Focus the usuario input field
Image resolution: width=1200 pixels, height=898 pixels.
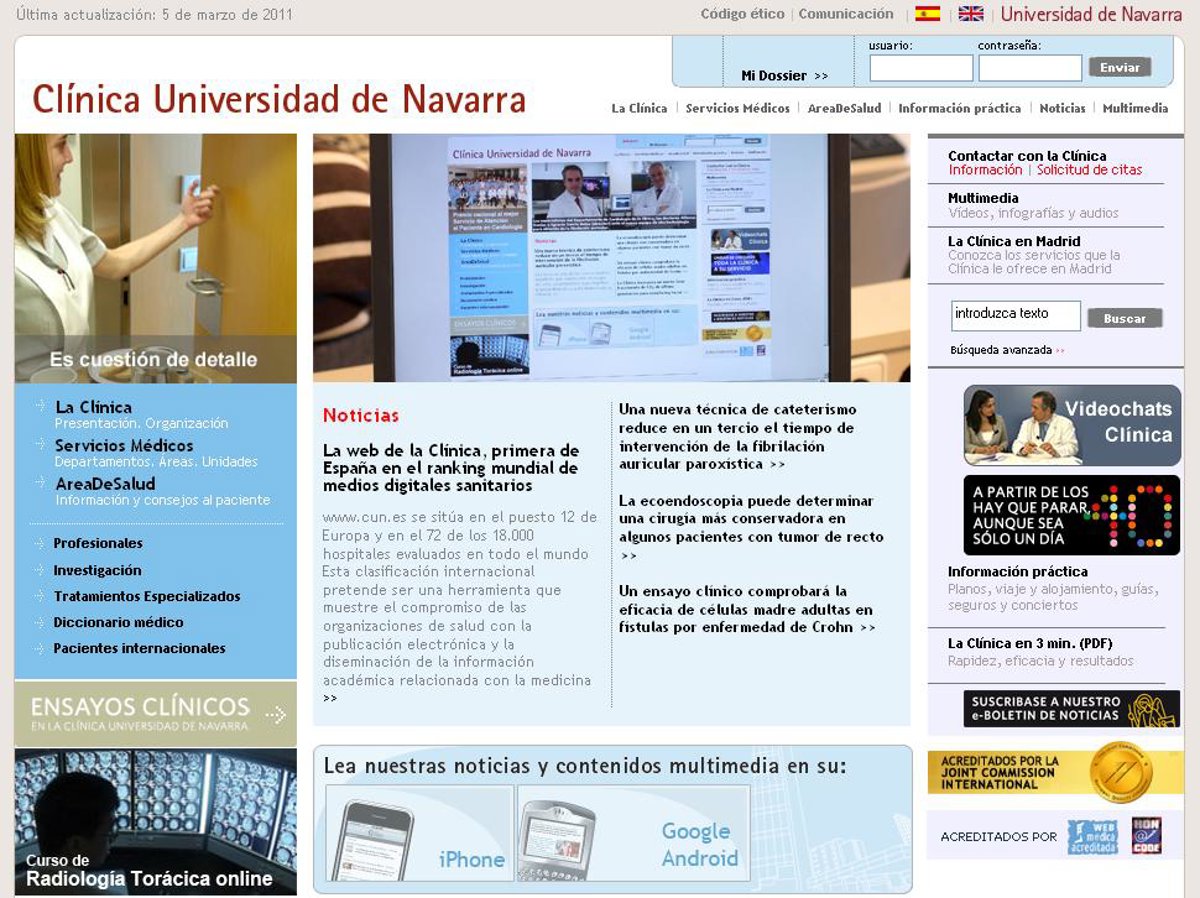click(x=921, y=68)
